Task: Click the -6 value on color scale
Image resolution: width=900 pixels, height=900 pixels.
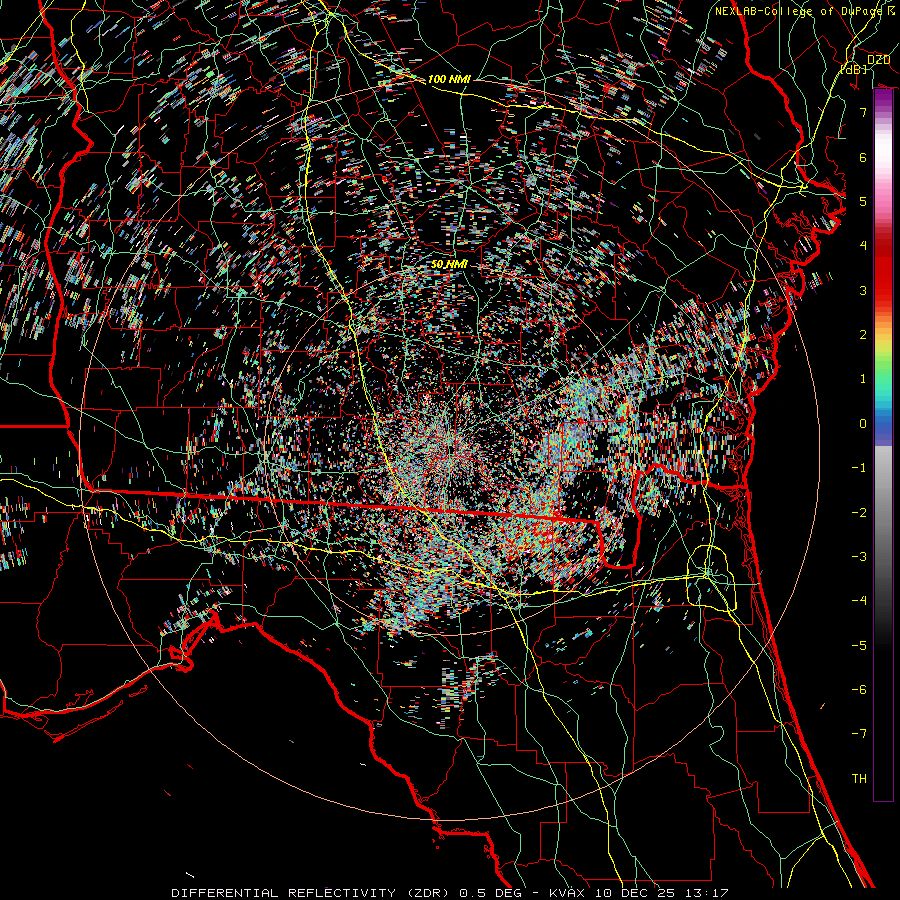Action: point(859,690)
